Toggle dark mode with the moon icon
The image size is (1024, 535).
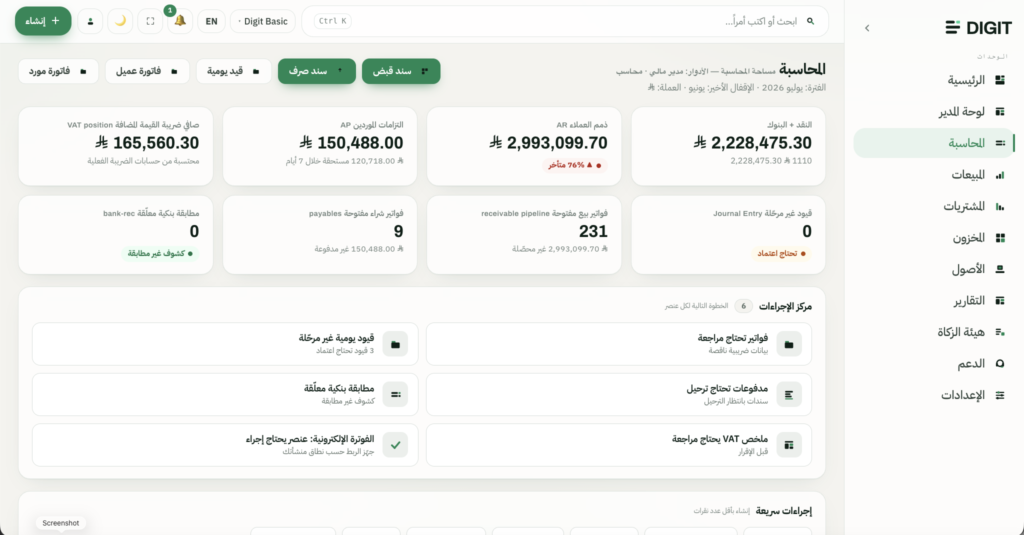120,21
